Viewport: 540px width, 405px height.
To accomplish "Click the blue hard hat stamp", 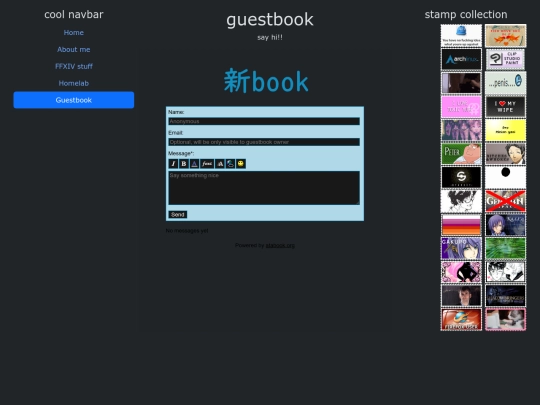I will 461,35.
